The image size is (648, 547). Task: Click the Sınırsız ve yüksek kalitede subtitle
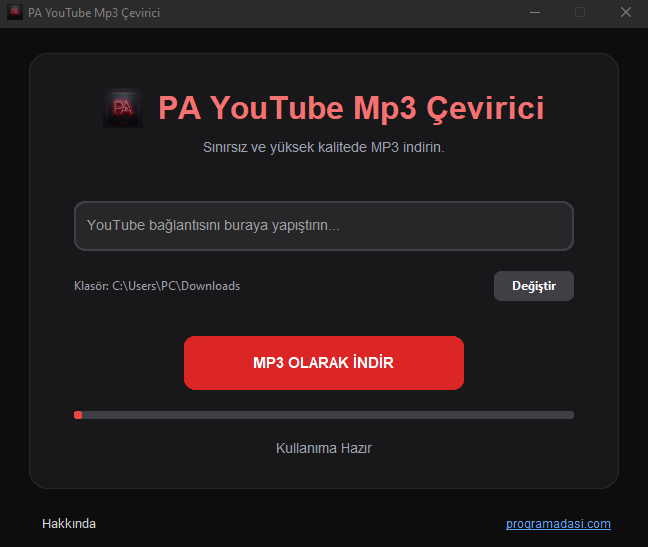(x=324, y=147)
